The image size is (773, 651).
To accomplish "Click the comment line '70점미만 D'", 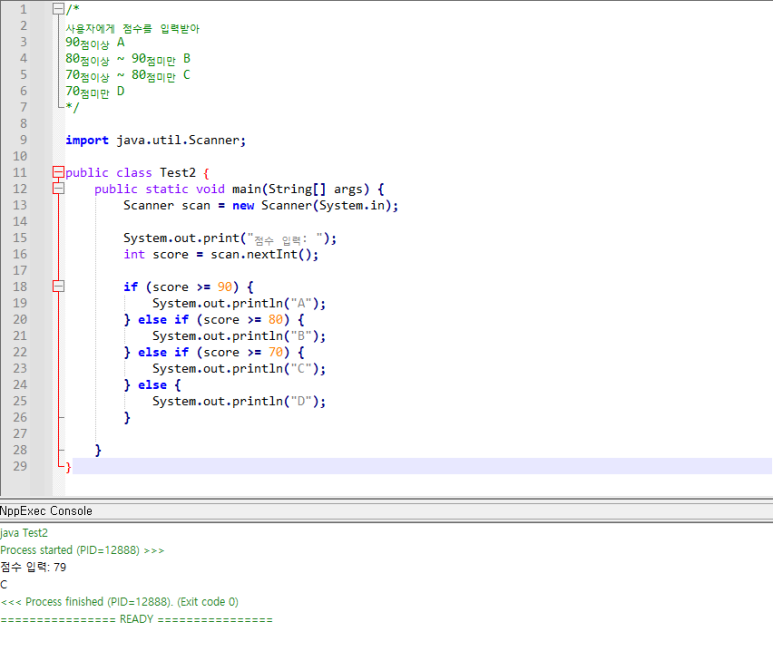I will coord(95,92).
